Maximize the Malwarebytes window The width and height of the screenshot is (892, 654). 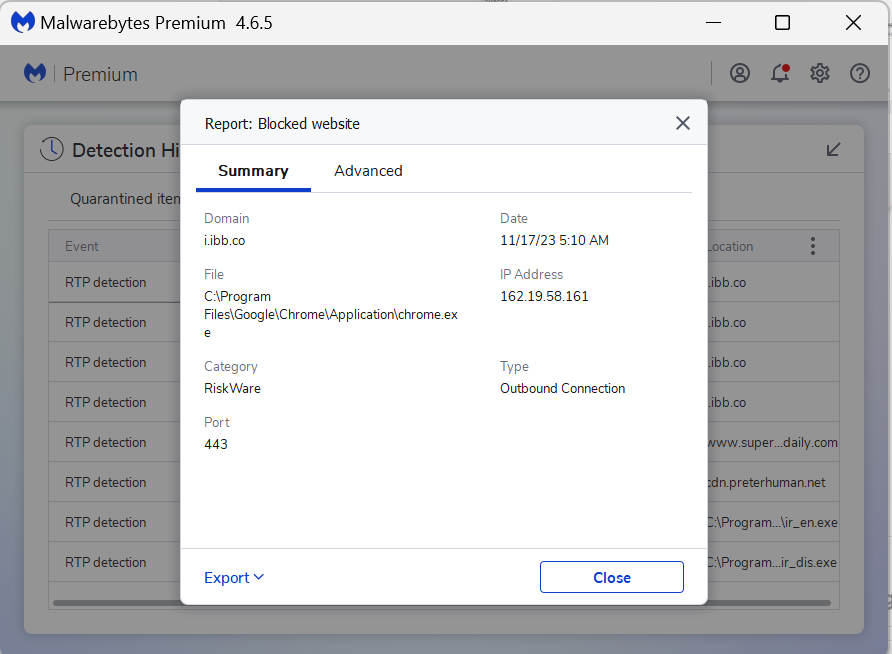tap(782, 23)
